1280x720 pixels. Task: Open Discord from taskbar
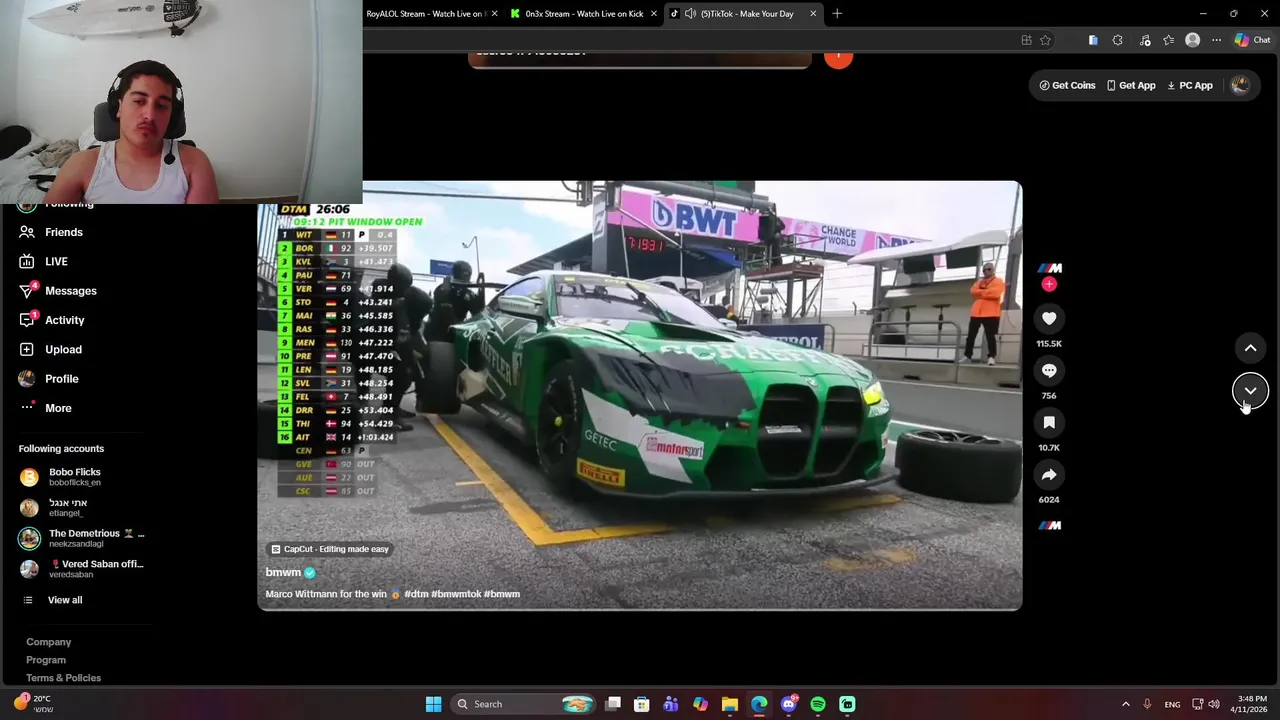[x=789, y=704]
